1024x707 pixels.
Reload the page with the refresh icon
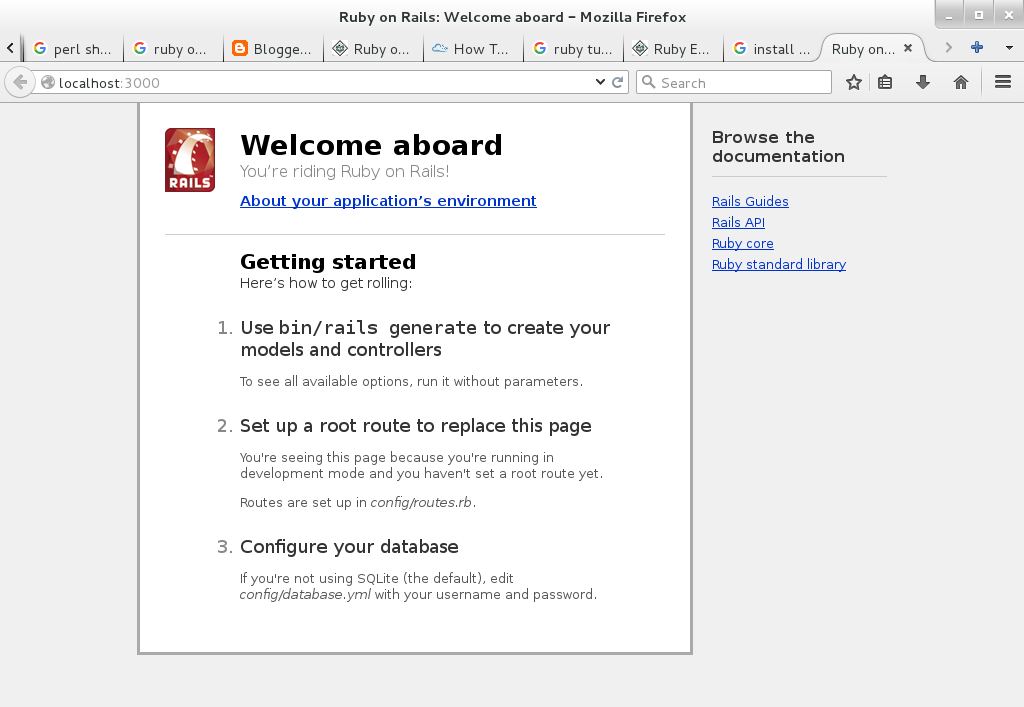point(617,82)
